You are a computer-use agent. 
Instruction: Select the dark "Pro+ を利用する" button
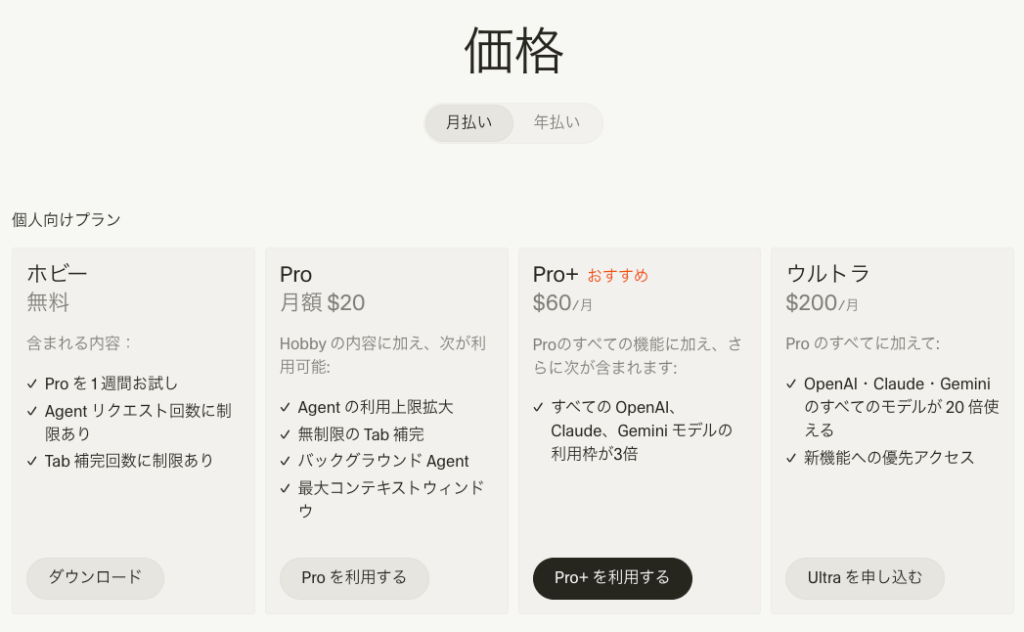pos(612,578)
